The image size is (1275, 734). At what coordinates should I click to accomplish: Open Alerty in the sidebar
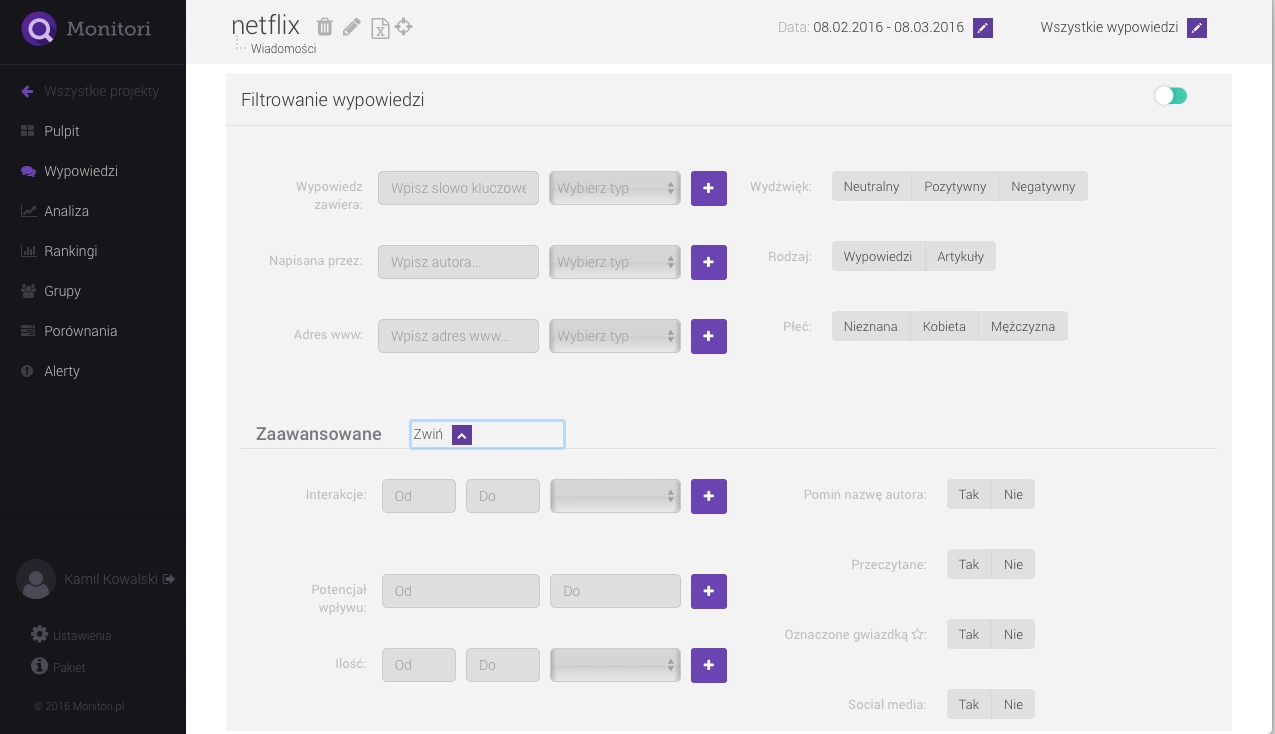click(50, 371)
